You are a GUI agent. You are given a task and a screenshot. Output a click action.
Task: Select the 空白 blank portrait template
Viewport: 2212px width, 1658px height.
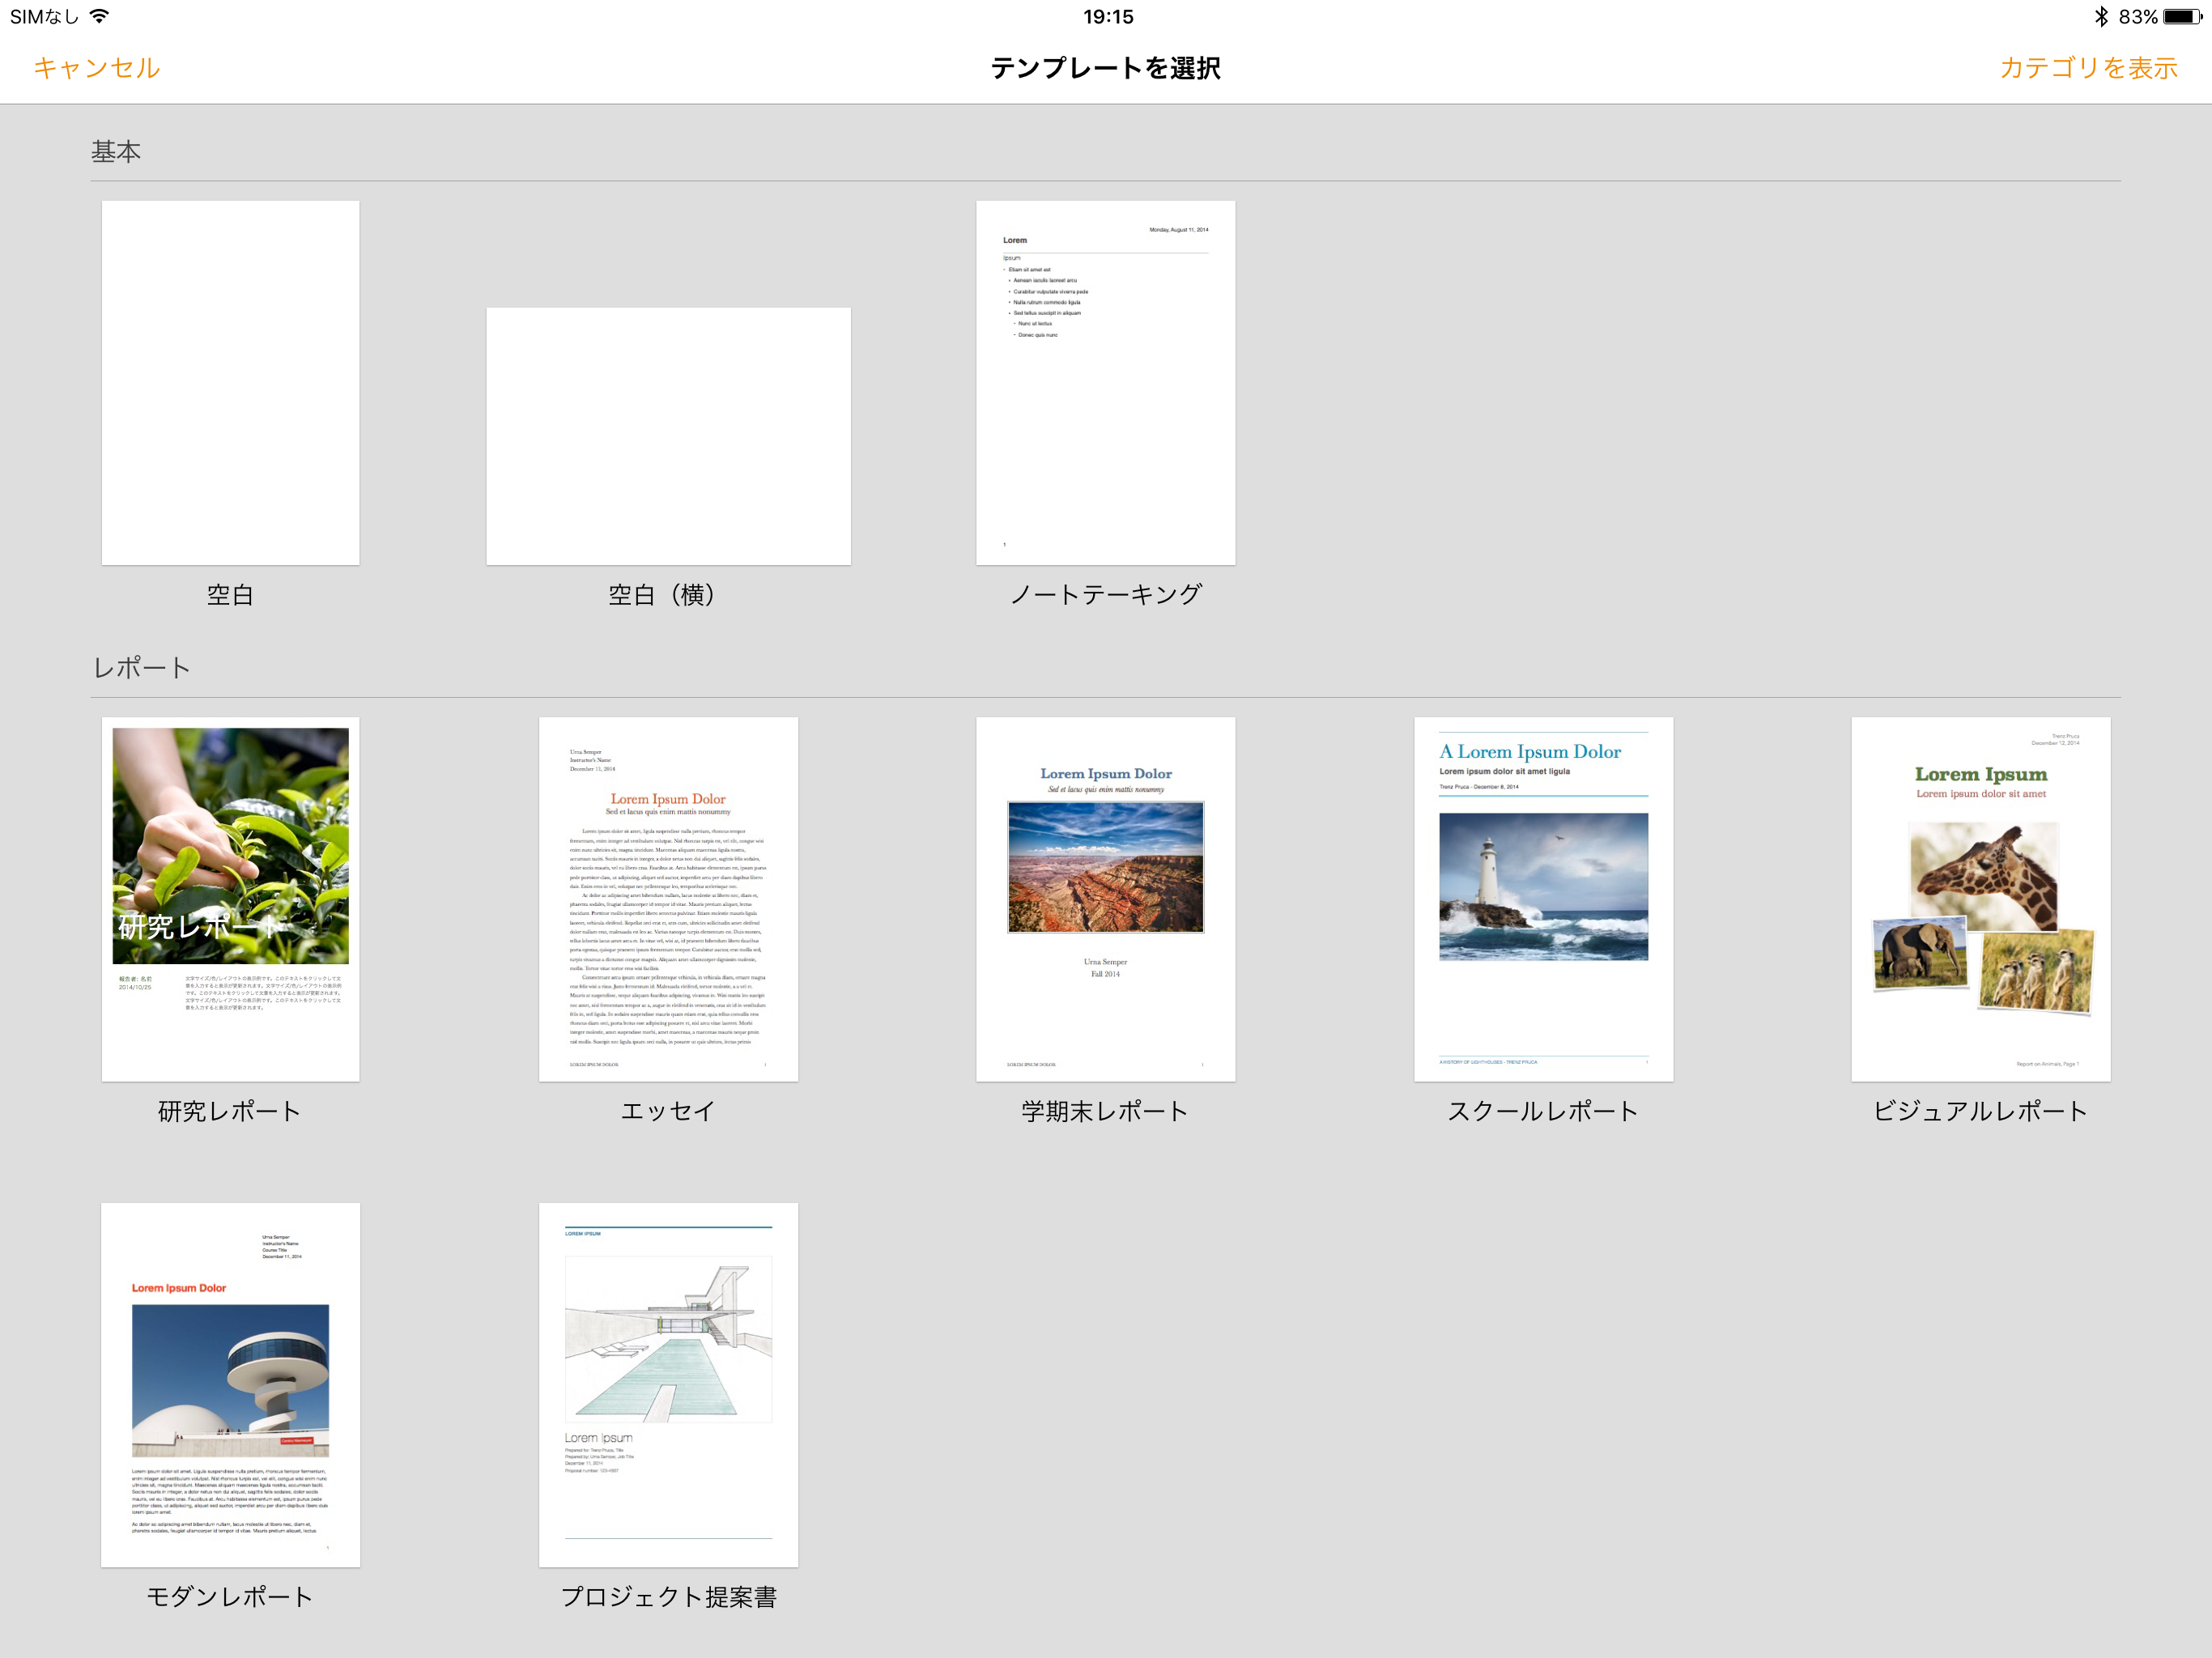click(230, 383)
